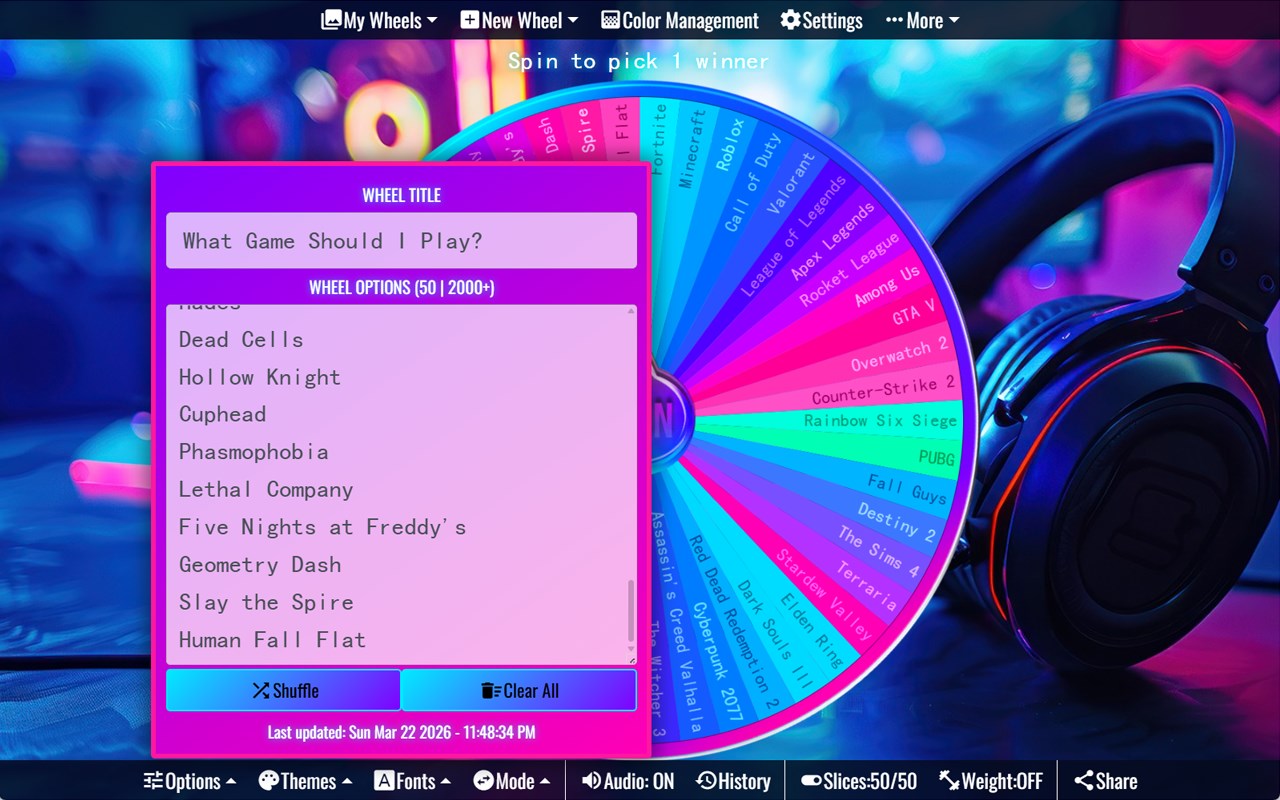Select 'Slay the Spire' entry

click(x=266, y=602)
